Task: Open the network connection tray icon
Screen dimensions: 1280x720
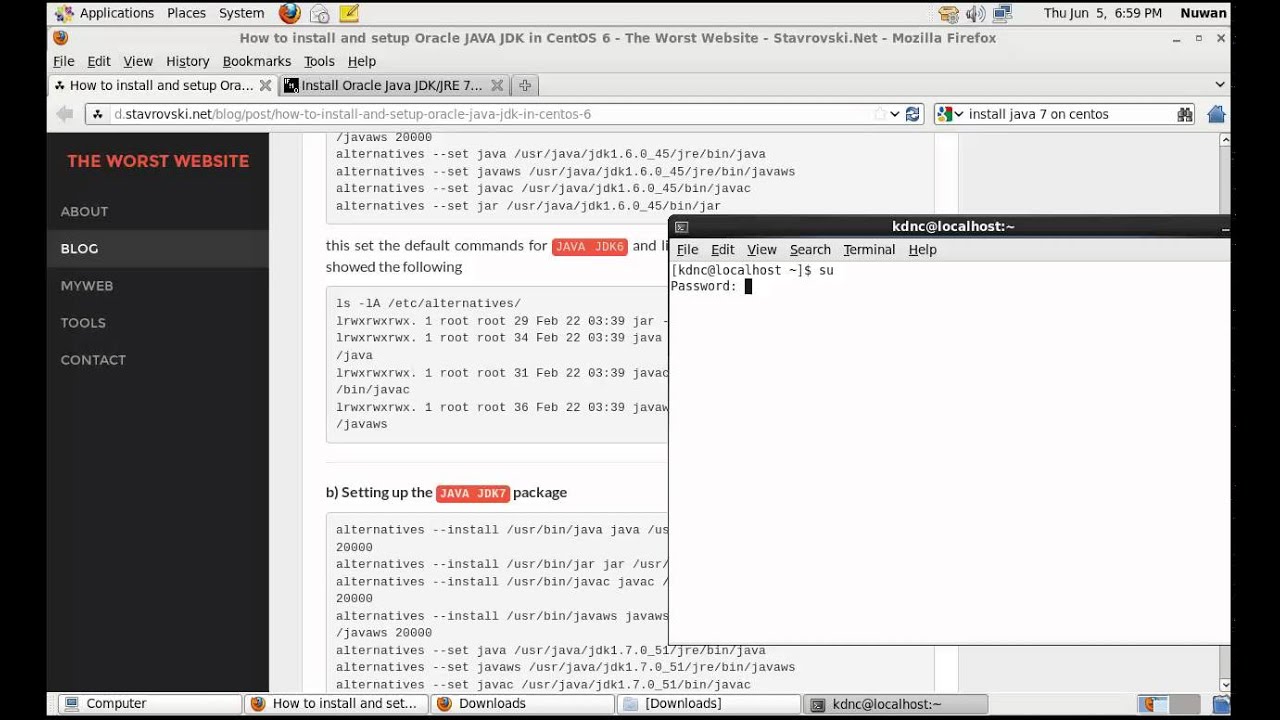Action: (x=1002, y=14)
